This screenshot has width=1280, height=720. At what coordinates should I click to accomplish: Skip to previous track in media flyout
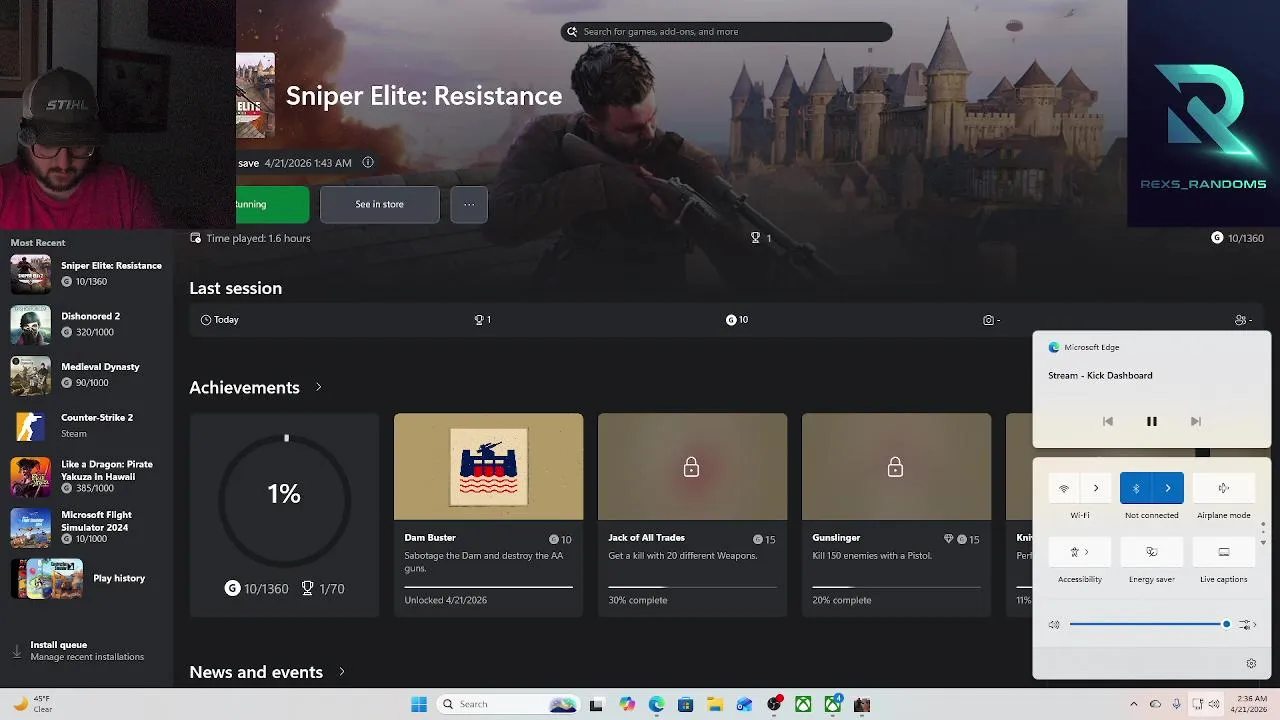pyautogui.click(x=1107, y=422)
